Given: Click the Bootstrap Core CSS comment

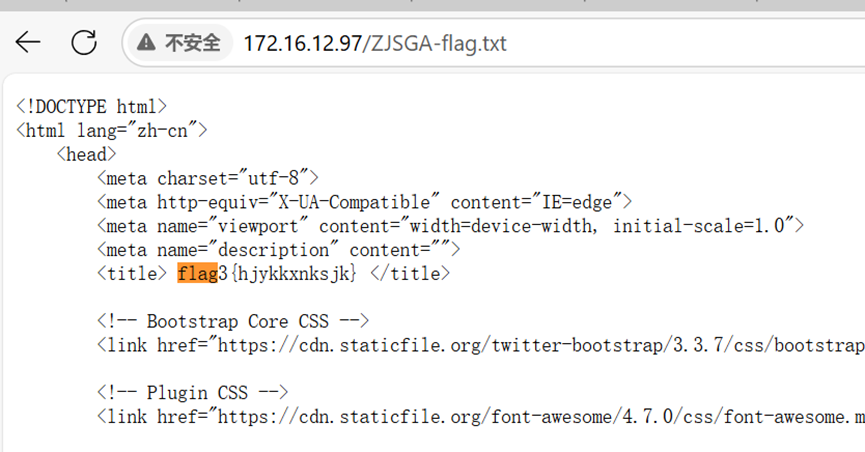Looking at the screenshot, I should tap(233, 321).
